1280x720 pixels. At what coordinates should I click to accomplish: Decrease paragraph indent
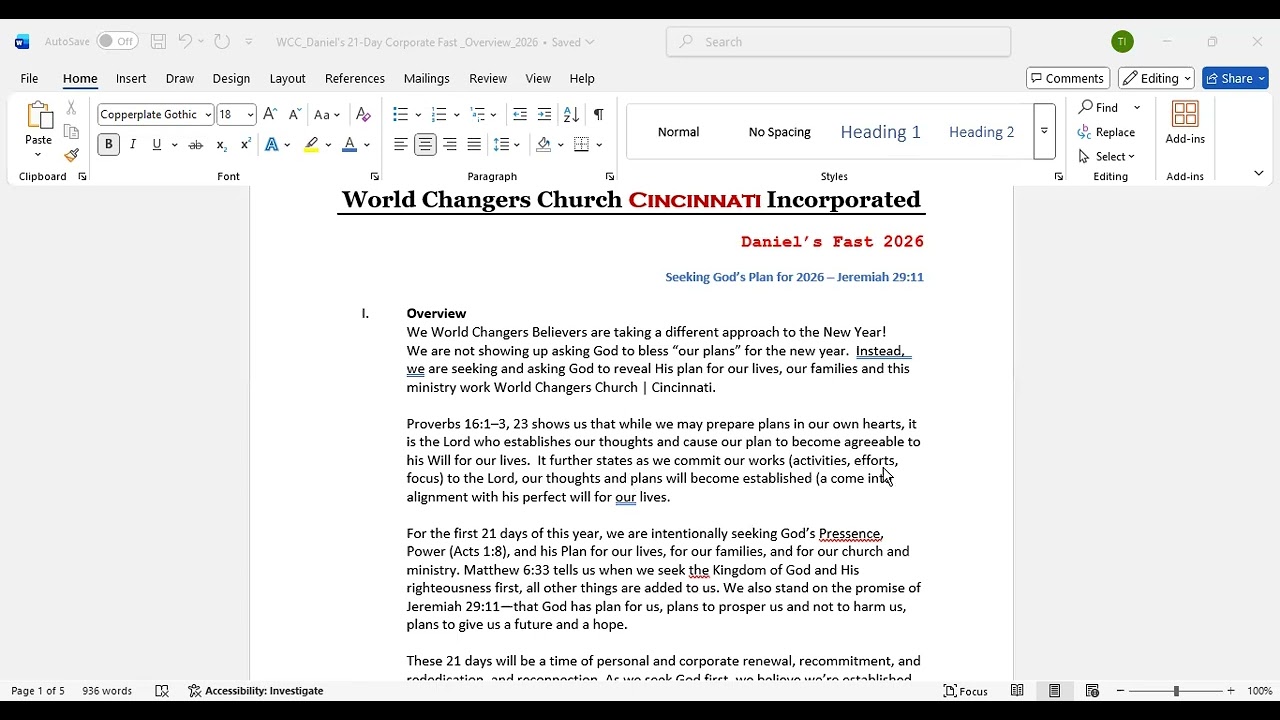[x=520, y=114]
